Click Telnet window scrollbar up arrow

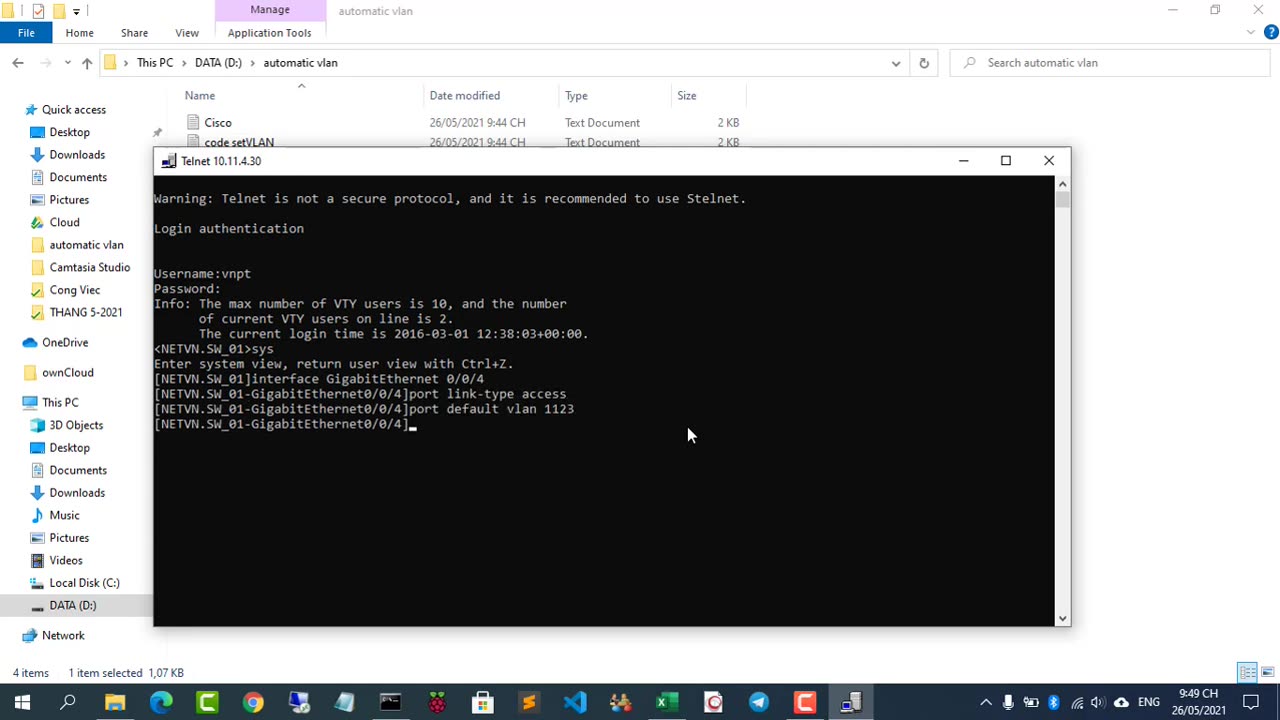click(1063, 184)
